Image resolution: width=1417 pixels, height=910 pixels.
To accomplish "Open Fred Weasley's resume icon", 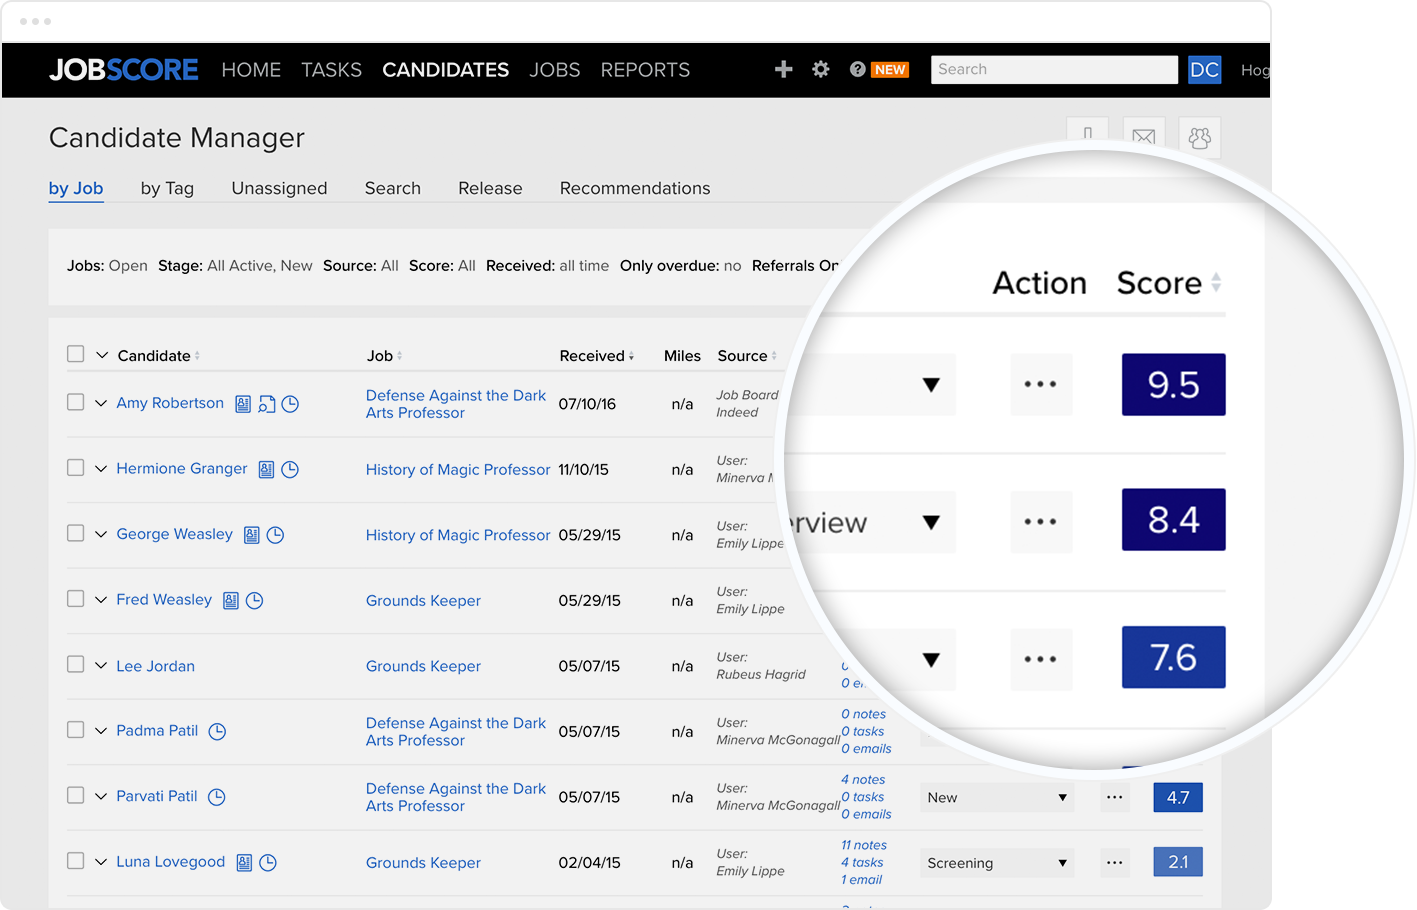I will pyautogui.click(x=231, y=600).
